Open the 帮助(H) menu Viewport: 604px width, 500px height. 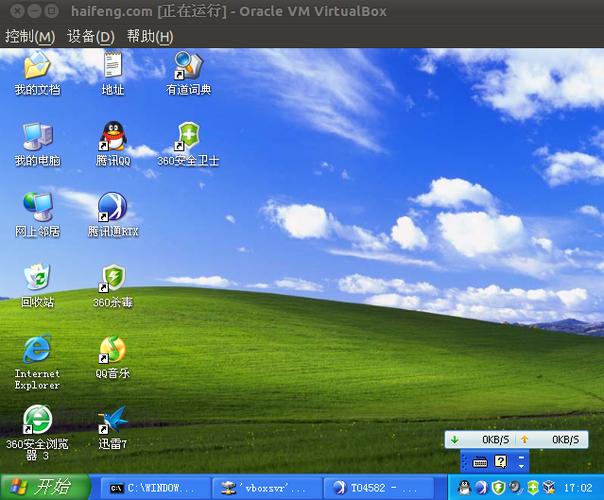(x=150, y=37)
